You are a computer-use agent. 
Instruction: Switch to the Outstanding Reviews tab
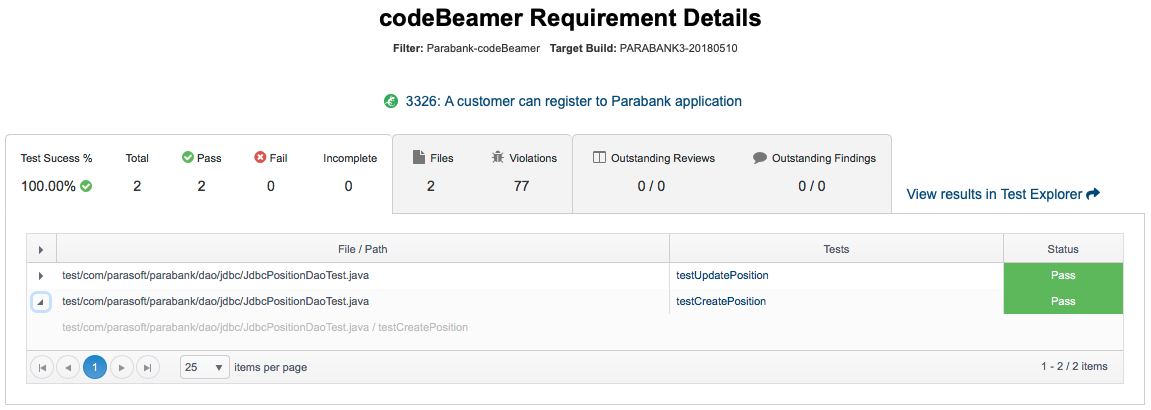pos(732,173)
